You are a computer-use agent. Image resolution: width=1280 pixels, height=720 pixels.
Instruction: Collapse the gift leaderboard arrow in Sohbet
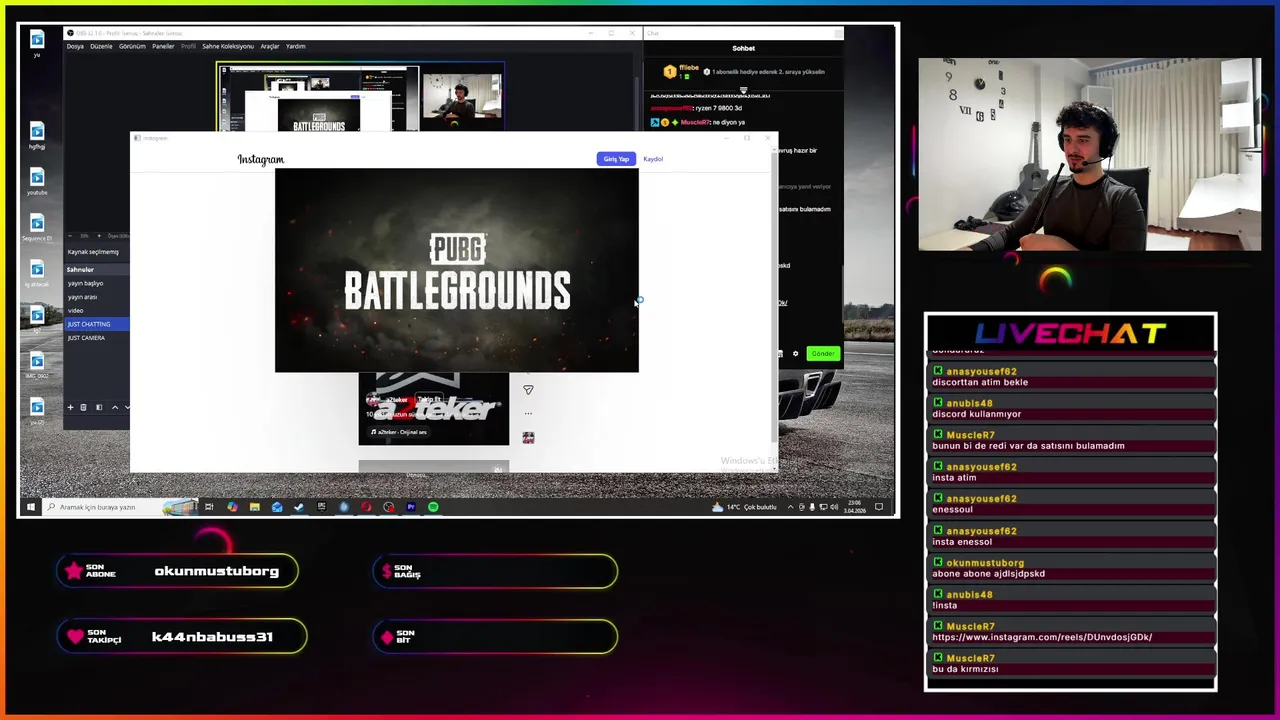(x=744, y=90)
